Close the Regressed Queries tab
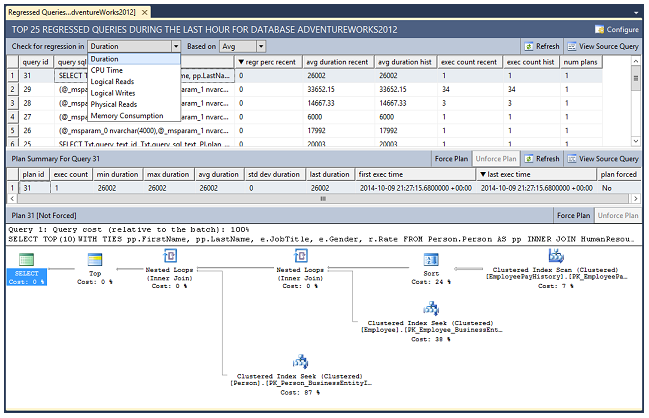 point(144,12)
